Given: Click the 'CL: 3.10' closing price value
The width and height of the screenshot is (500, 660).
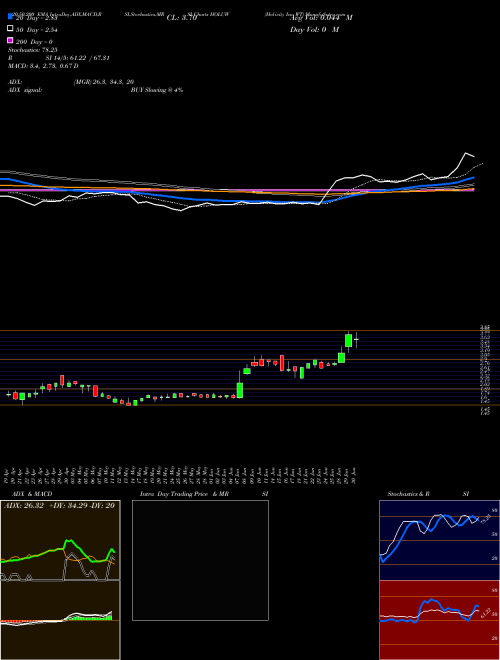Looking at the screenshot, I should [182, 18].
